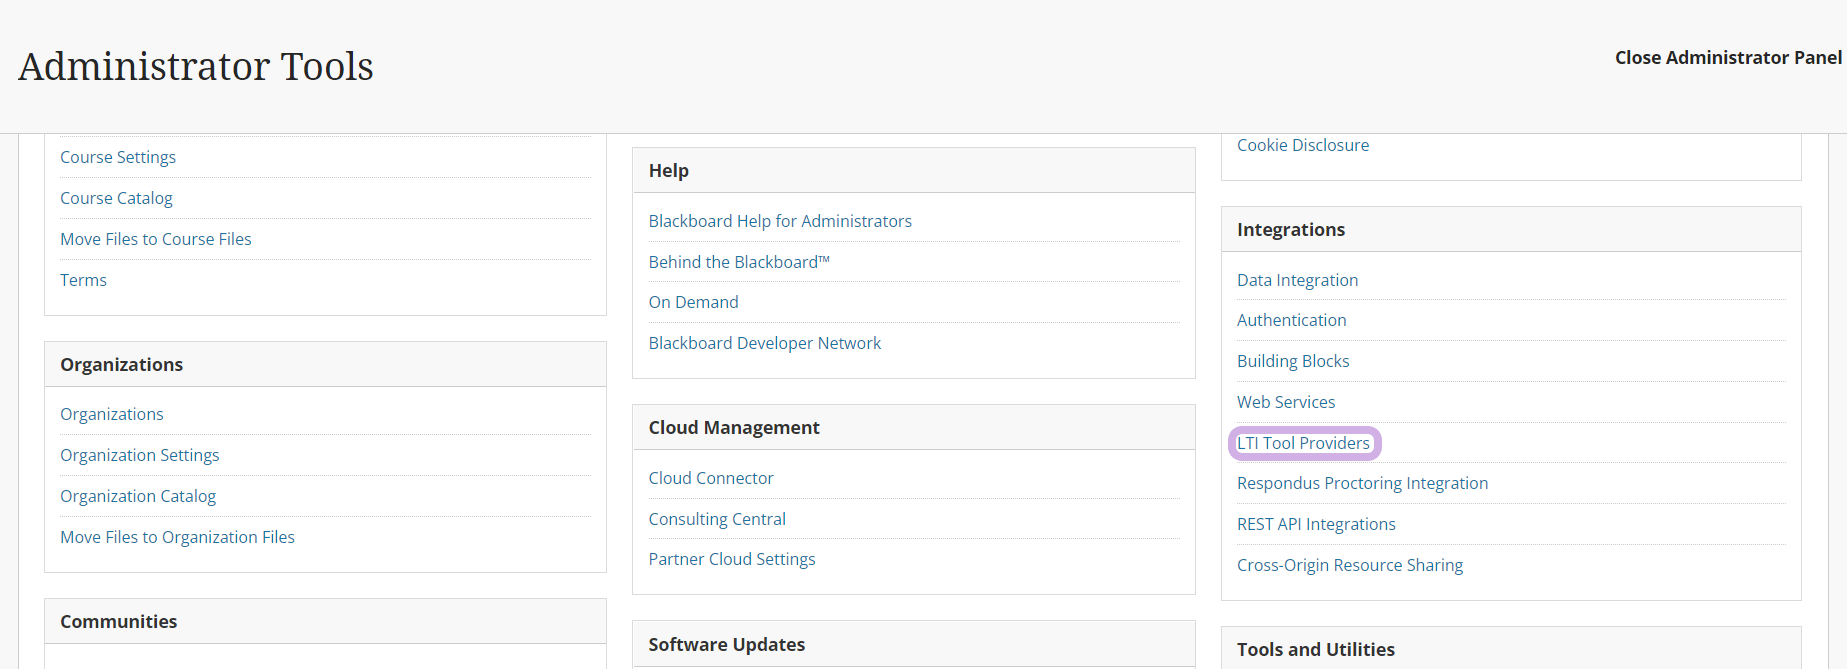Open the LTI Tool Providers link
This screenshot has height=669, width=1847.
[x=1303, y=443]
